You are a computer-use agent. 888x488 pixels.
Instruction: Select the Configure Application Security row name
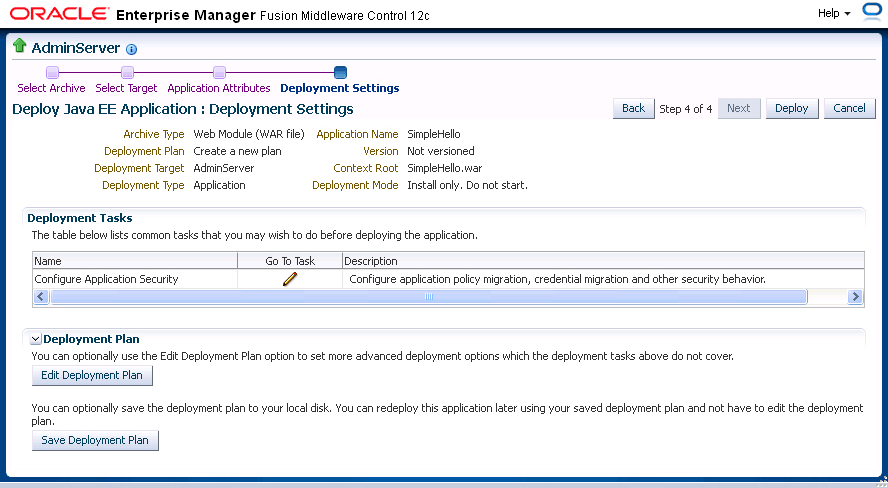106,279
